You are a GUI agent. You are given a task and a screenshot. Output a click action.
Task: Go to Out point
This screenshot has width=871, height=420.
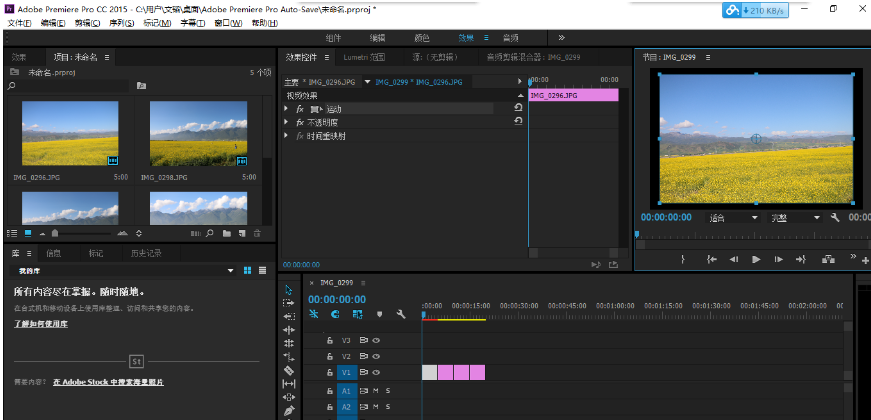tap(800, 259)
